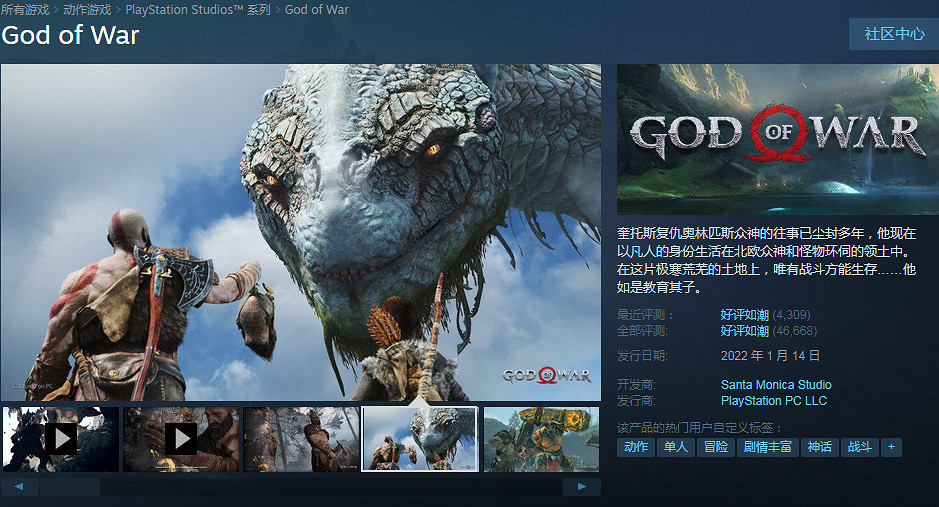939x507 pixels.
Task: Open the 所有游戏 breadcrumb link
Action: 25,10
